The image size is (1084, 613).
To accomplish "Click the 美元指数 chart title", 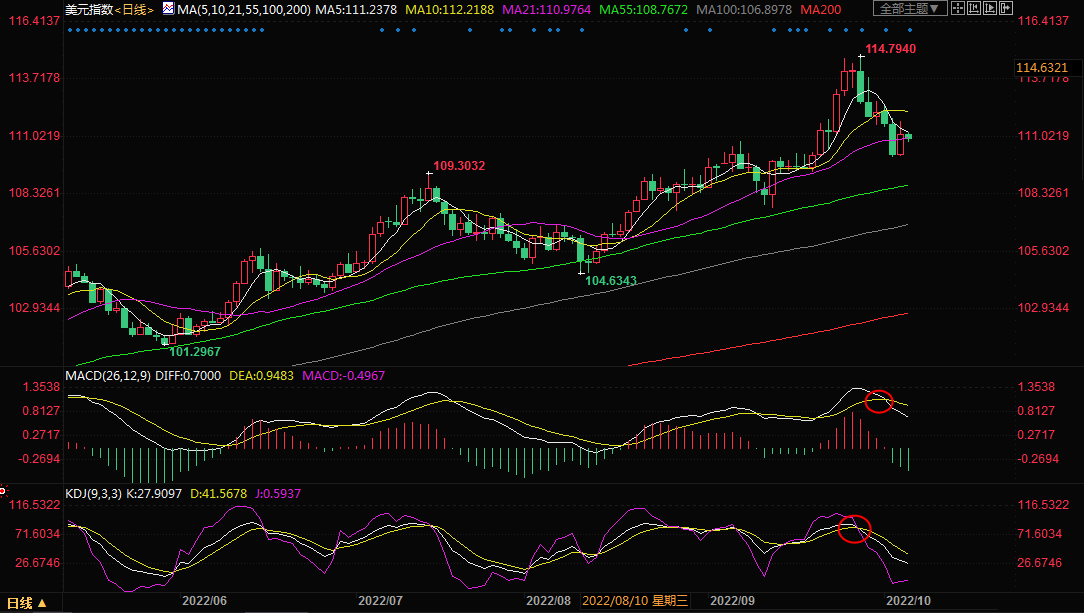I will point(87,10).
